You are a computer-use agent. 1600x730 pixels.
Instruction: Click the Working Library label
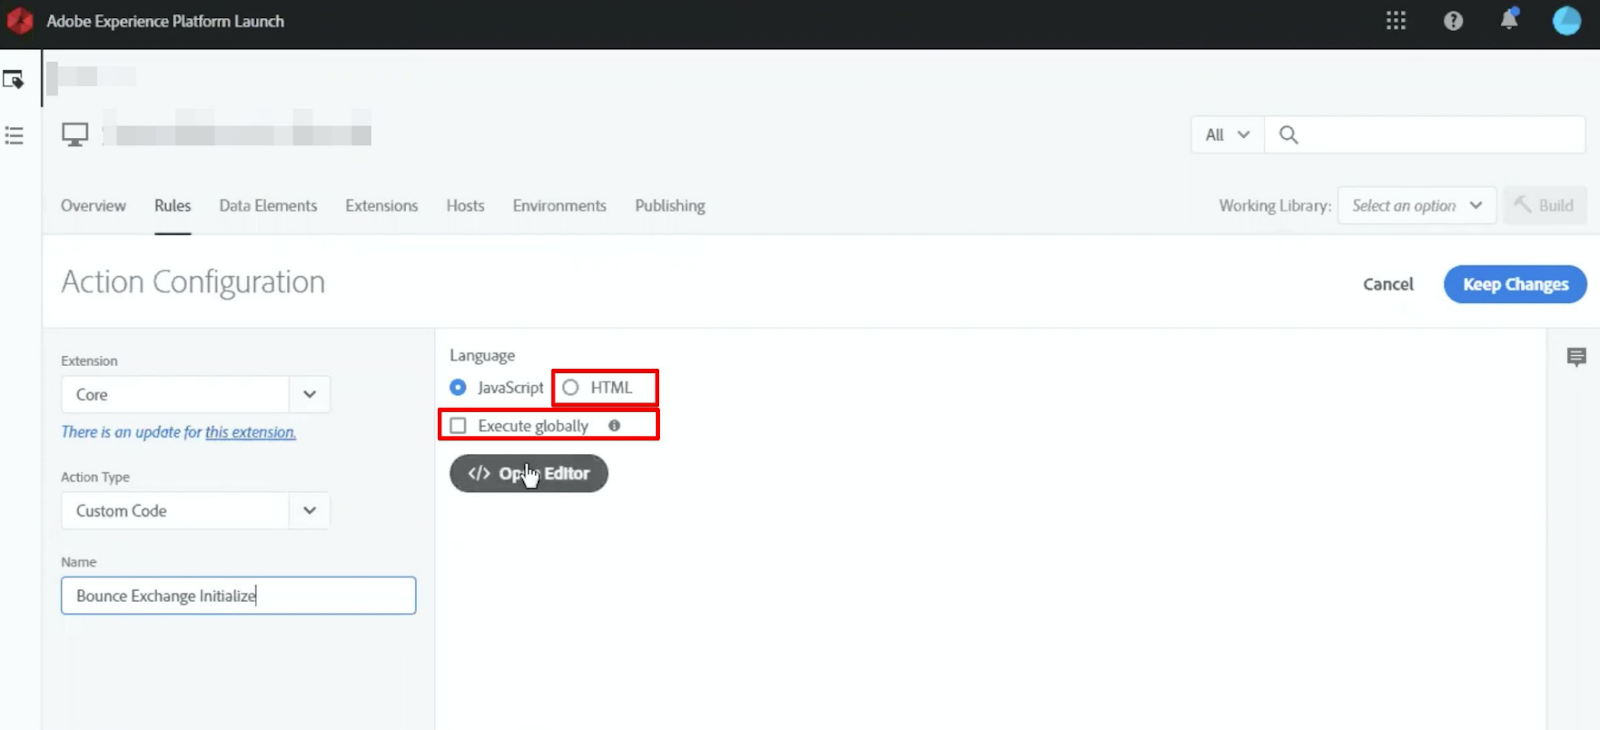coord(1275,205)
